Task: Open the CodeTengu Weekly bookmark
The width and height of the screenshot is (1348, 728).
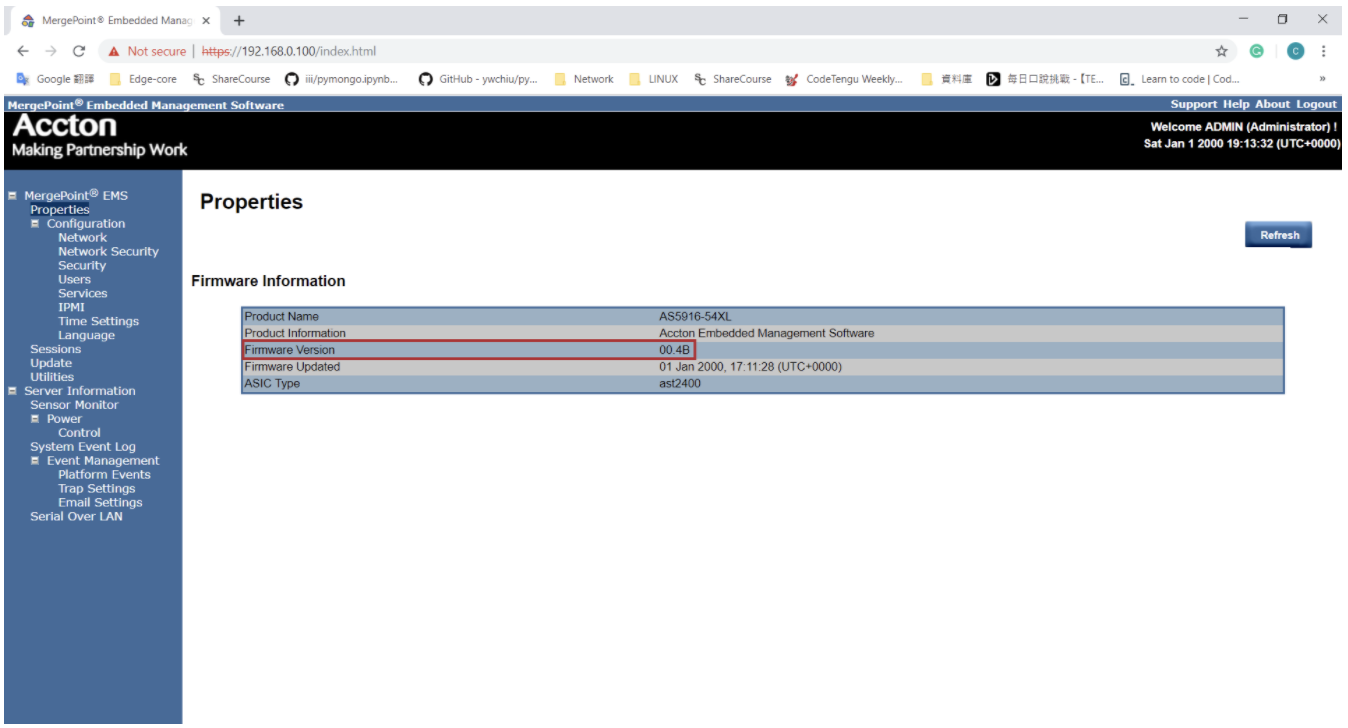Action: pyautogui.click(x=845, y=79)
